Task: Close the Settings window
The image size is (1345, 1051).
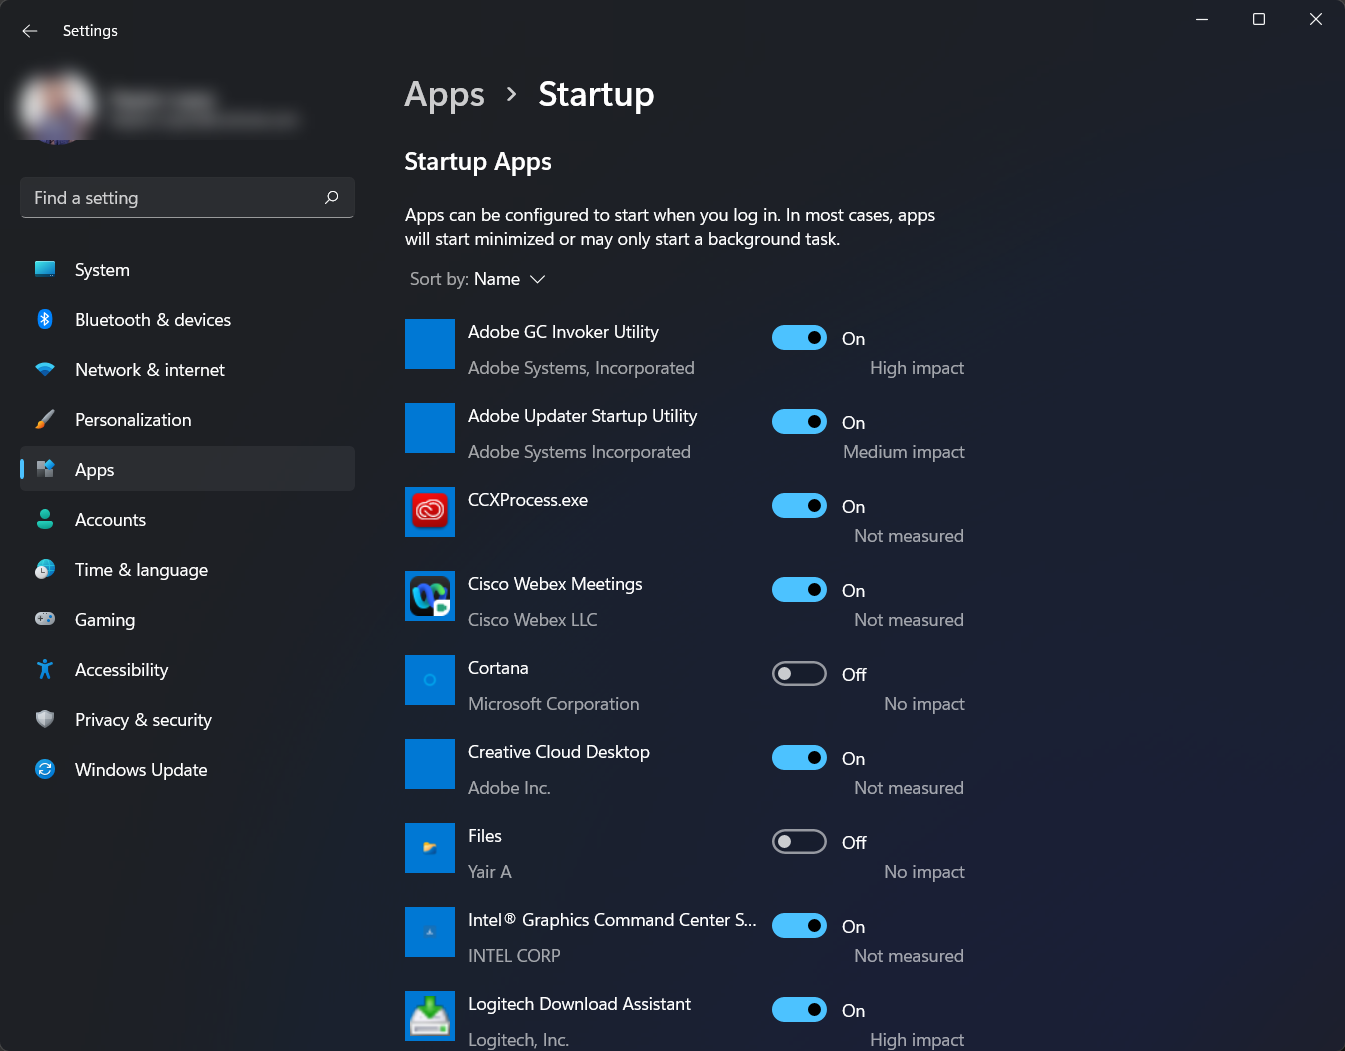Action: (1316, 19)
